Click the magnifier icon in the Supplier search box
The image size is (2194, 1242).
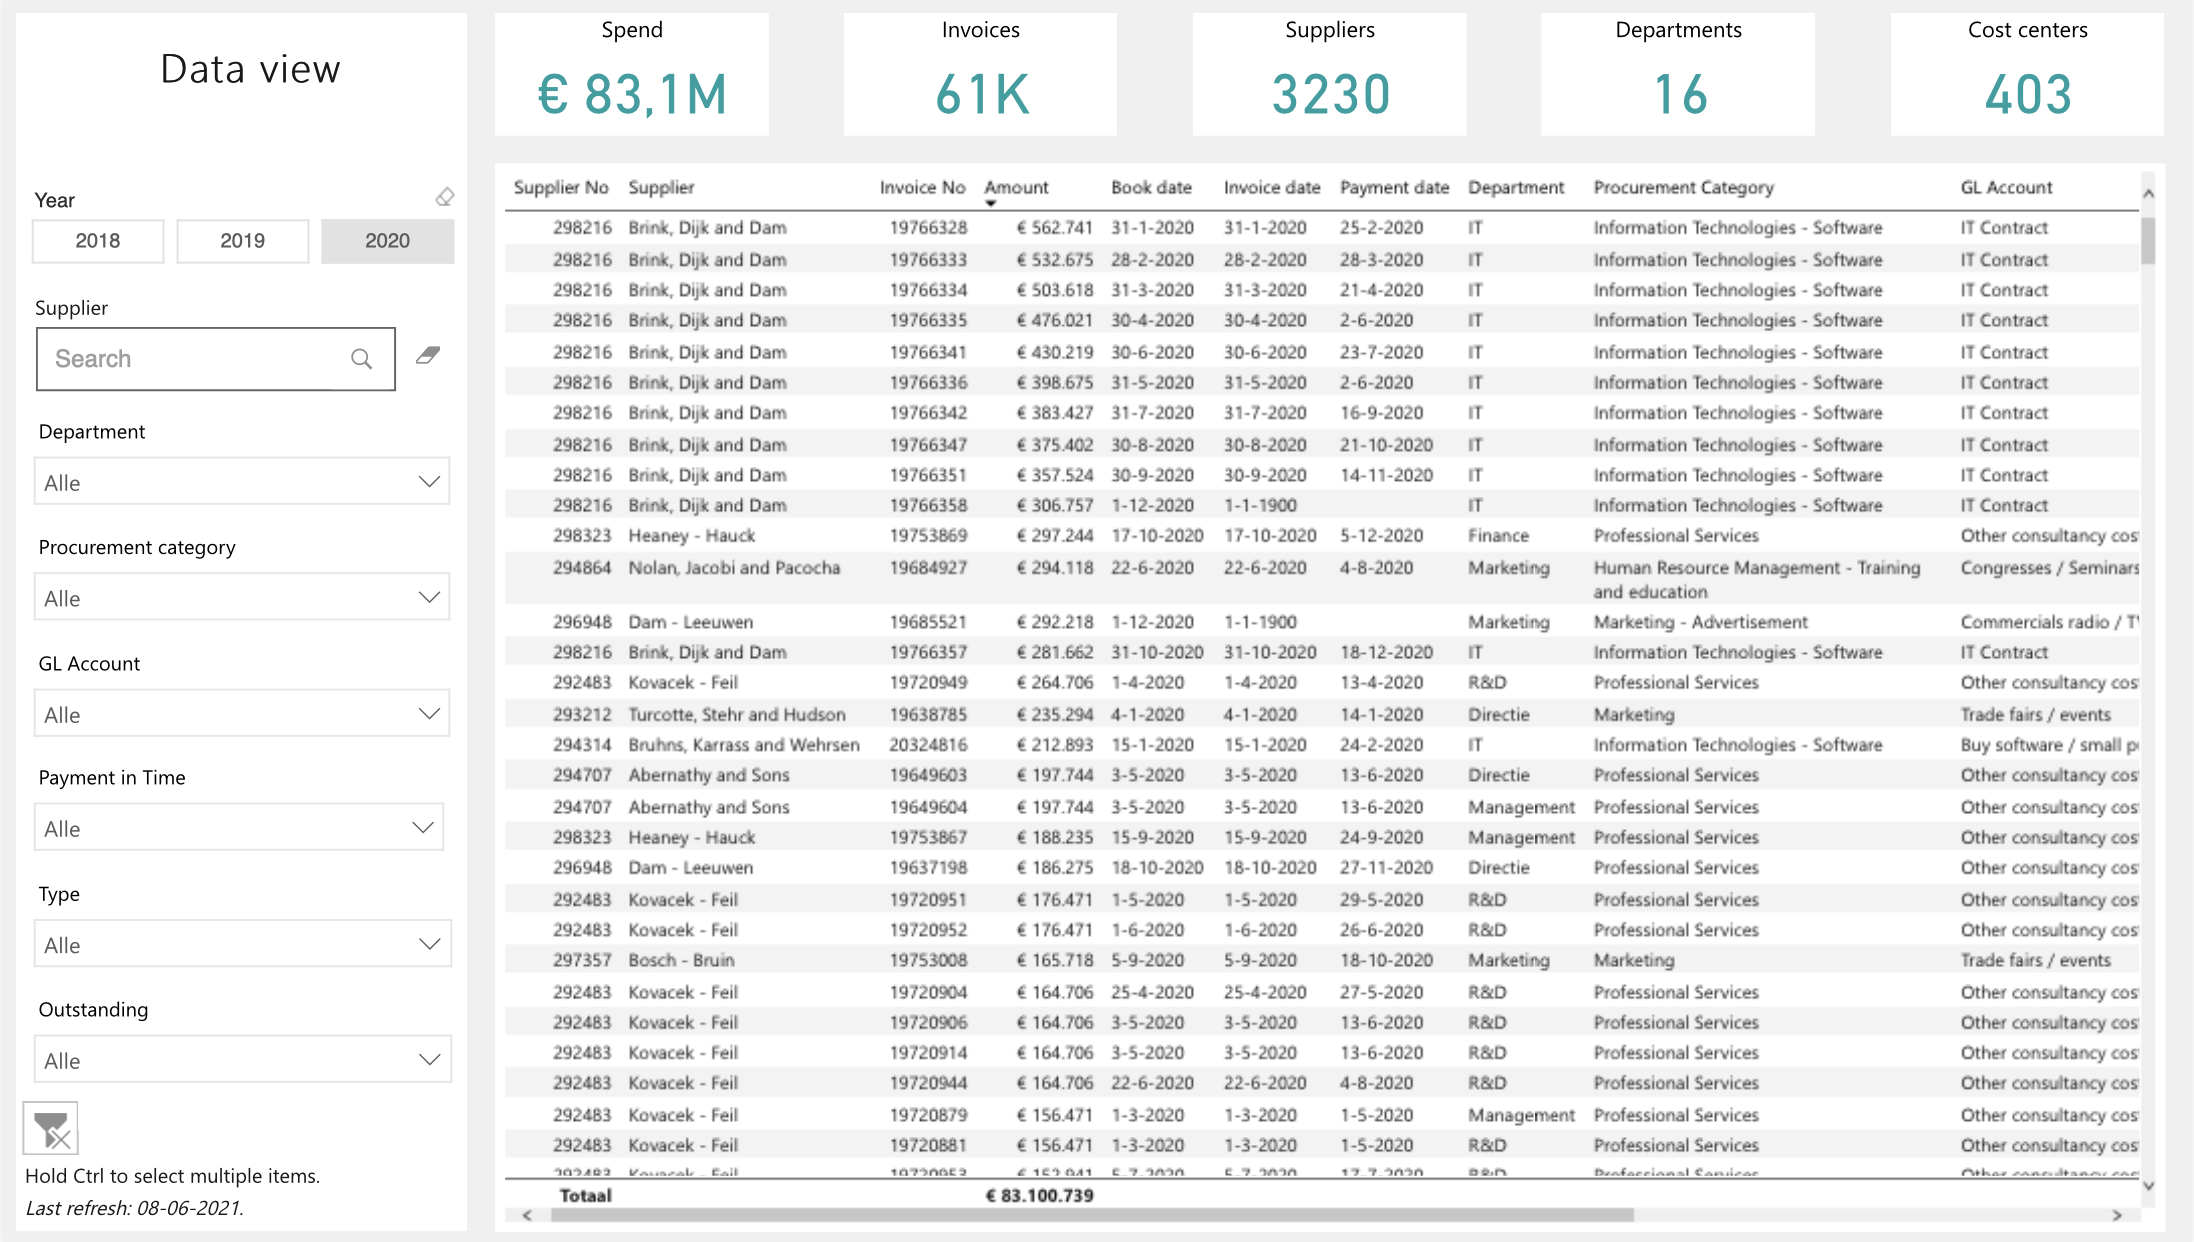pos(360,358)
